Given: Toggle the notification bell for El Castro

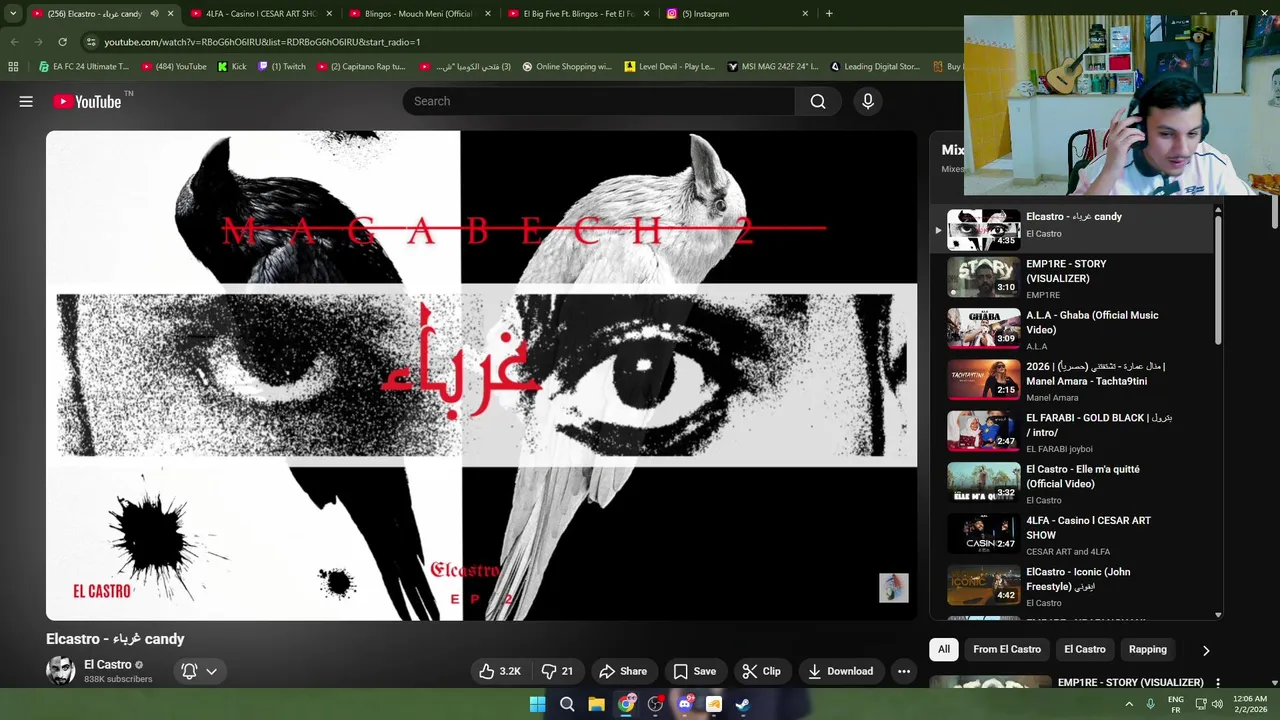Looking at the screenshot, I should [x=189, y=671].
